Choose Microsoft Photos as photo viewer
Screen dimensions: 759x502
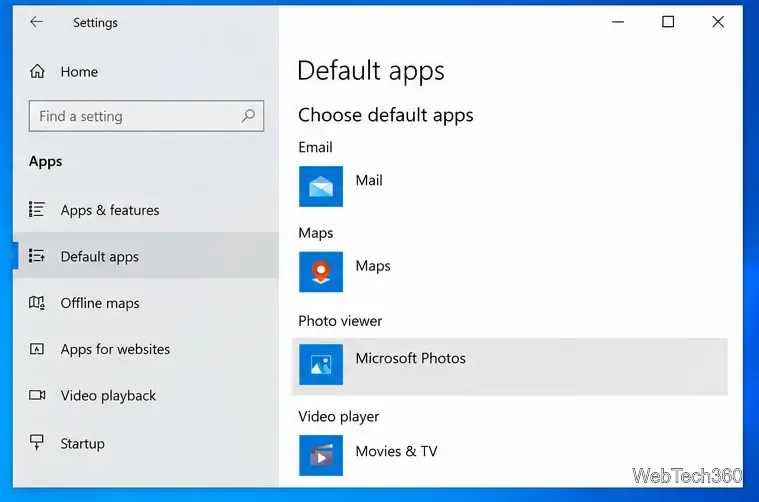(x=510, y=366)
